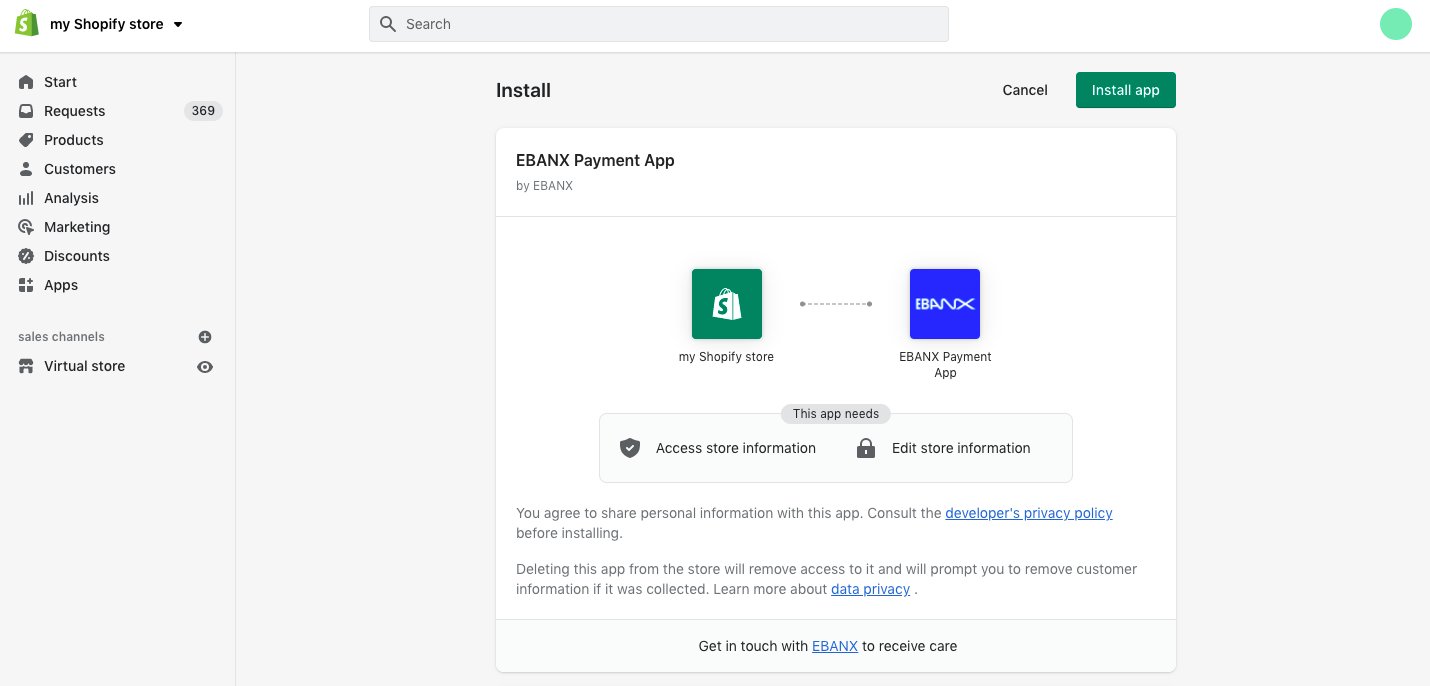Click the Customers person icon

click(26, 169)
